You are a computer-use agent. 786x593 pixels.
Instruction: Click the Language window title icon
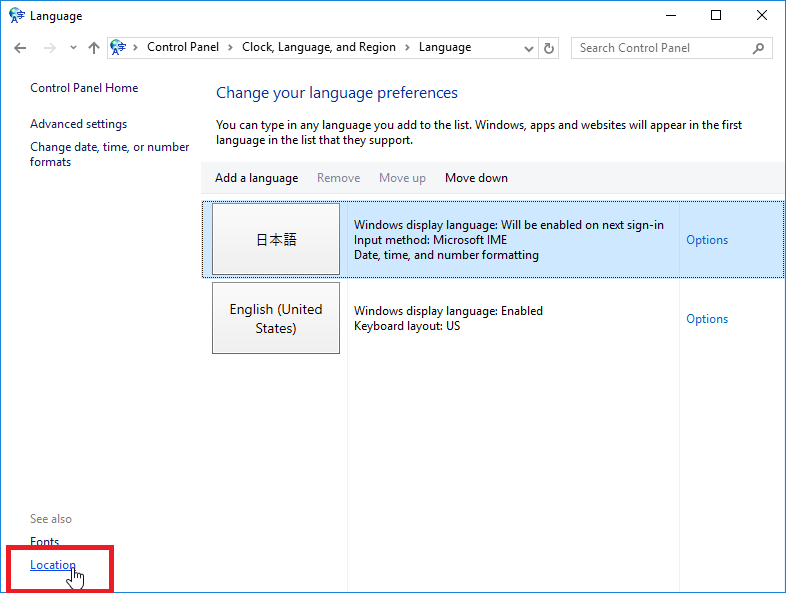(x=16, y=16)
